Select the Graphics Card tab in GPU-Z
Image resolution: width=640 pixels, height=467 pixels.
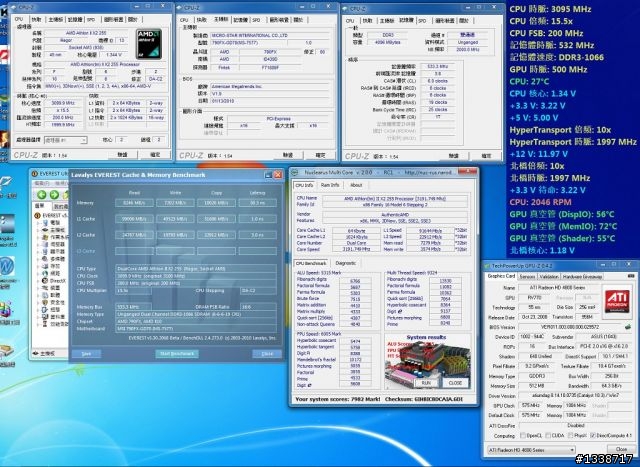coord(501,276)
